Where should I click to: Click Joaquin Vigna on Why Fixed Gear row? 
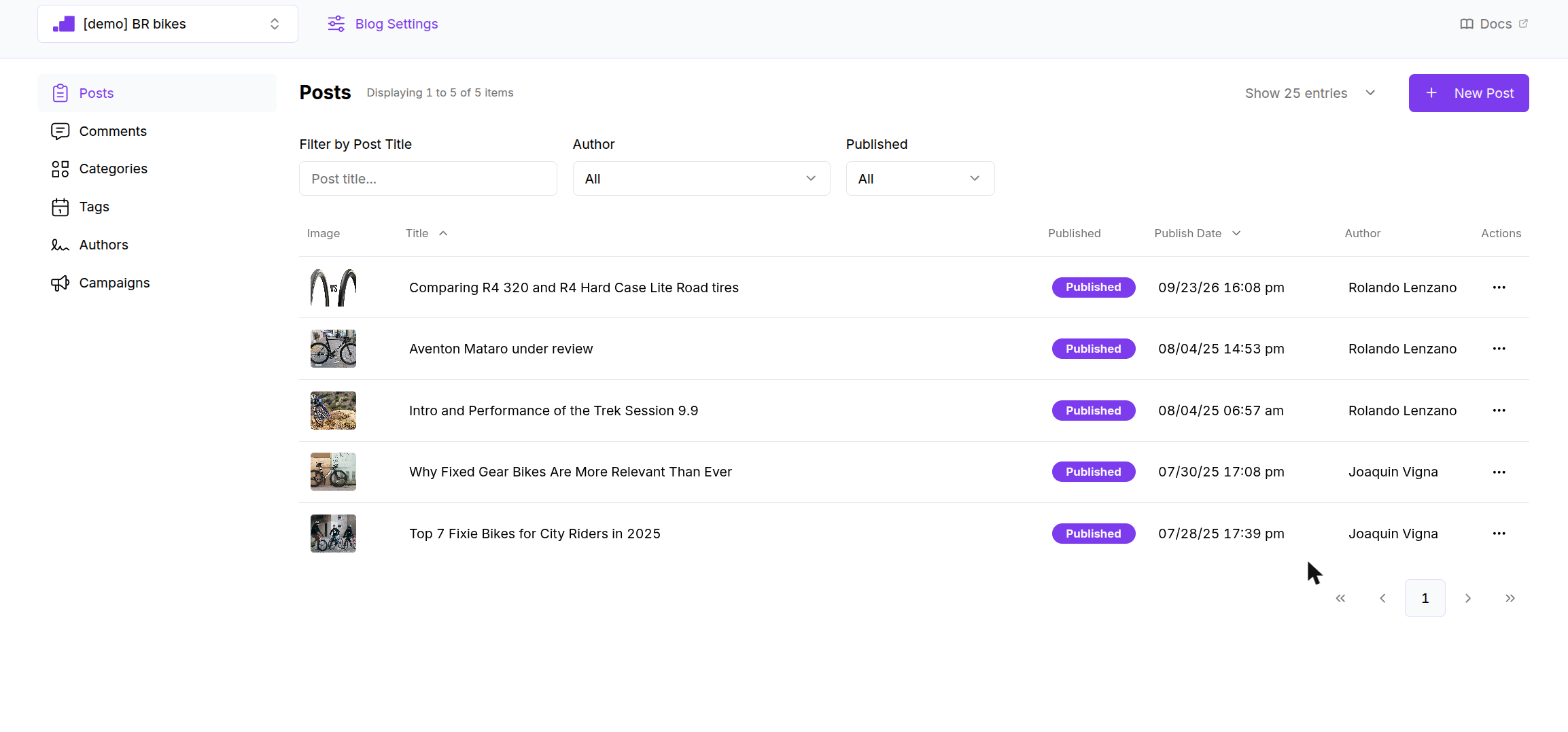pos(1393,472)
